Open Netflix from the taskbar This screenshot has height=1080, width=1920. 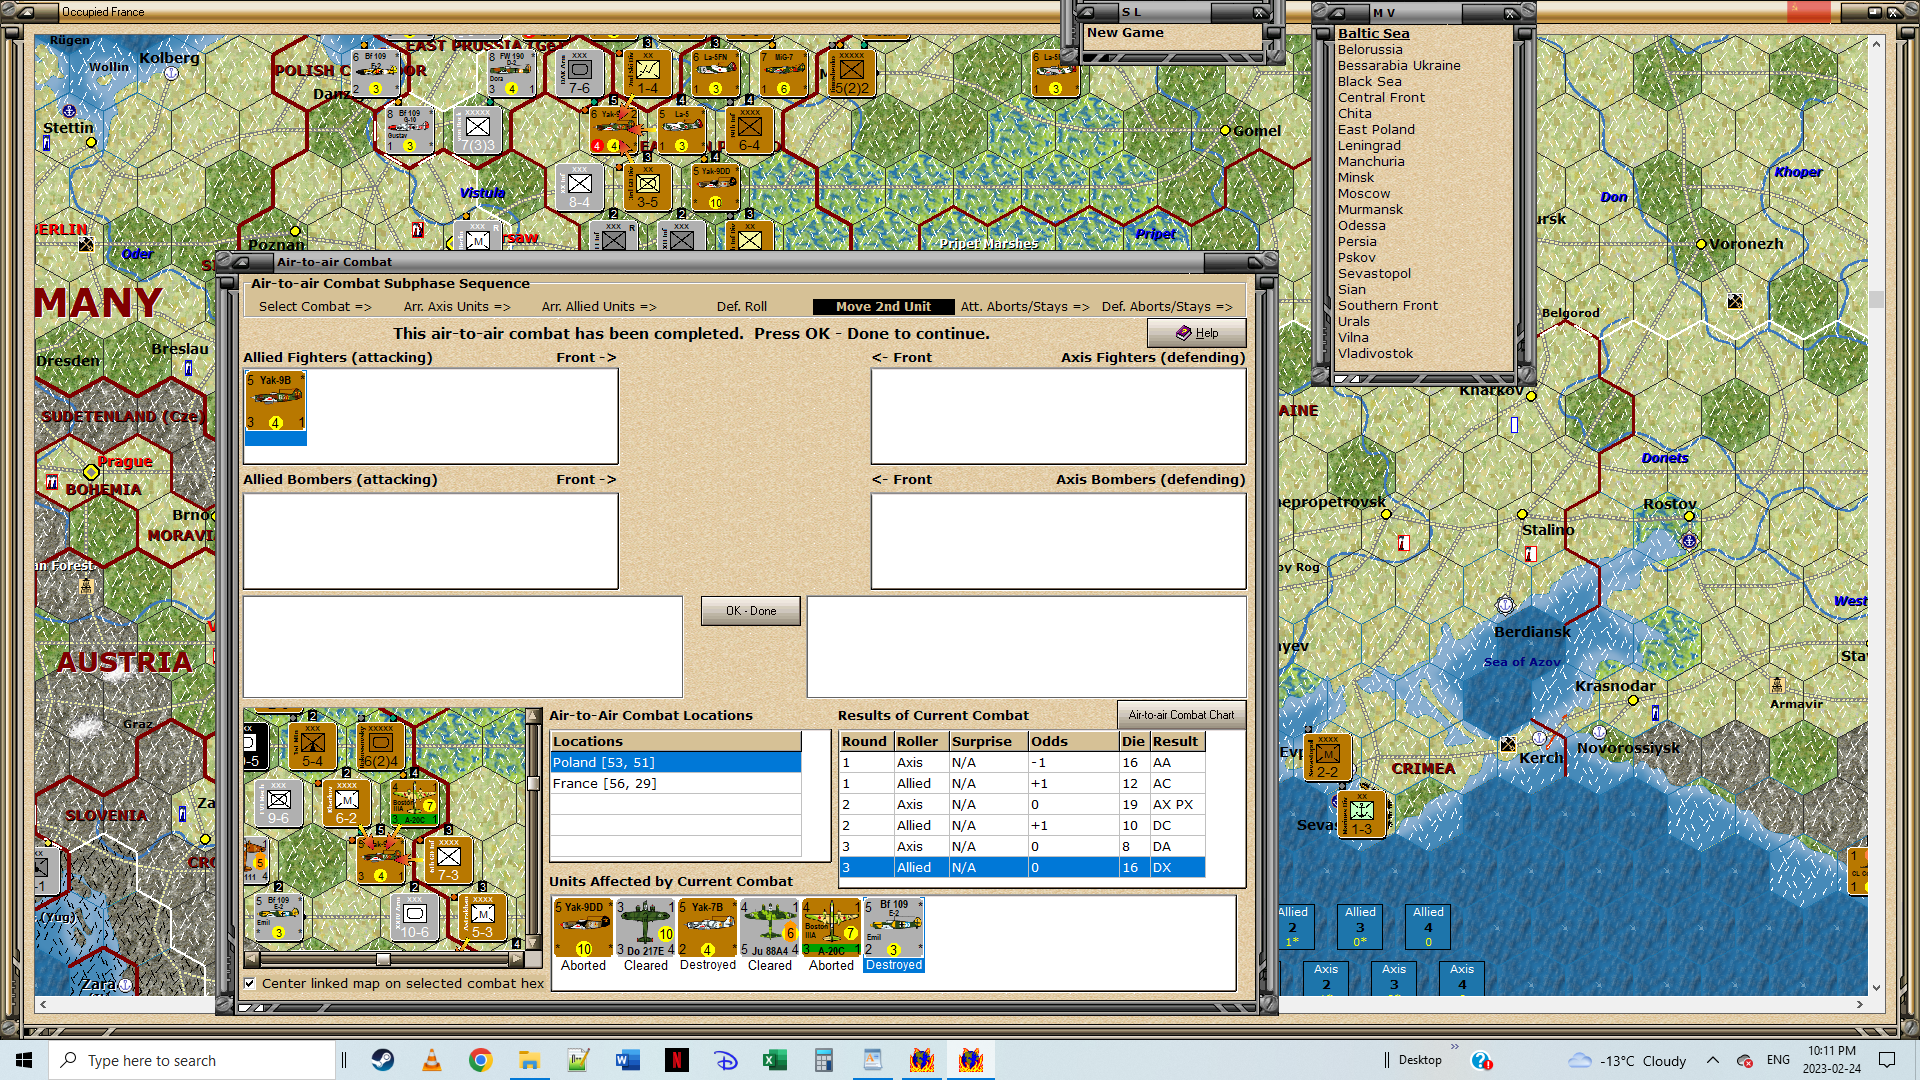pyautogui.click(x=677, y=1060)
